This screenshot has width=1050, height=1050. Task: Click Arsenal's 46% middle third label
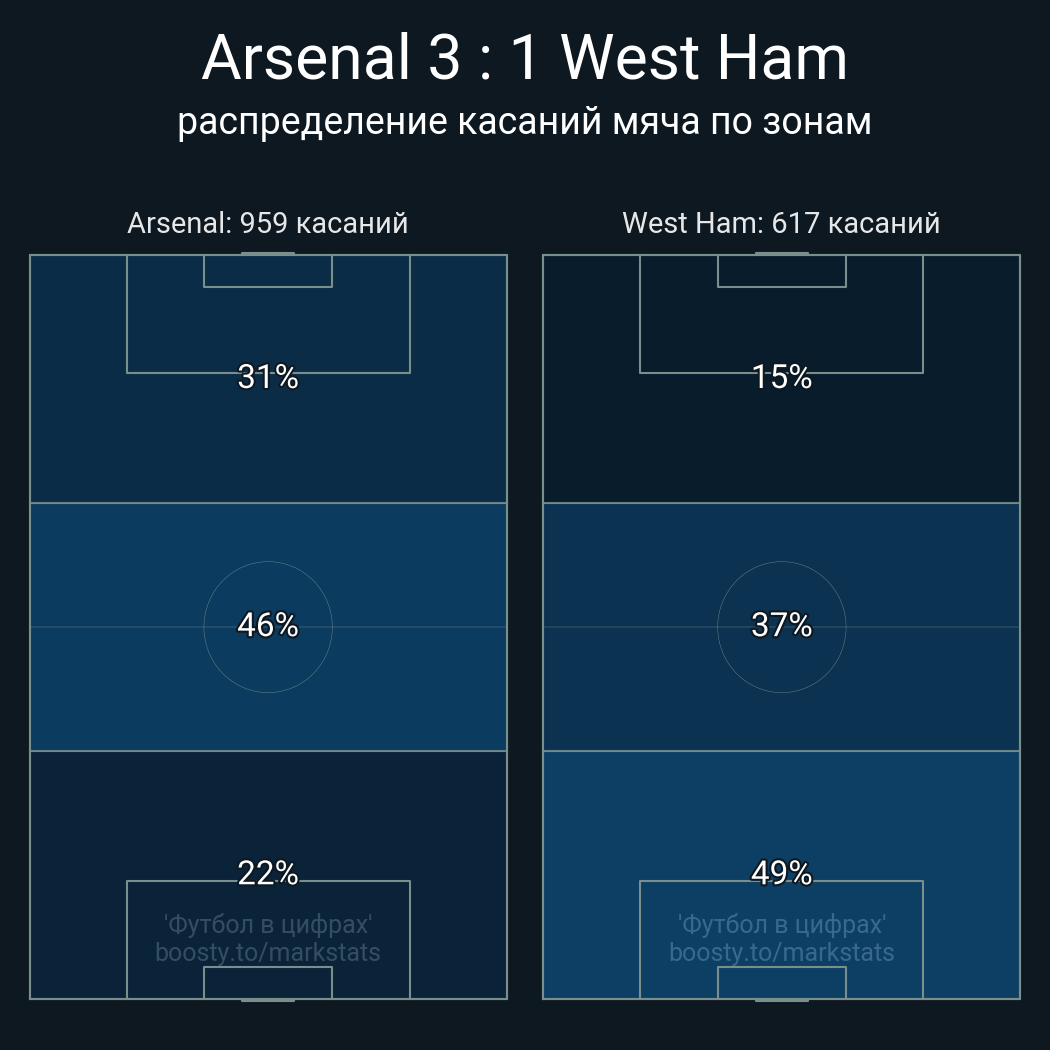click(x=268, y=625)
